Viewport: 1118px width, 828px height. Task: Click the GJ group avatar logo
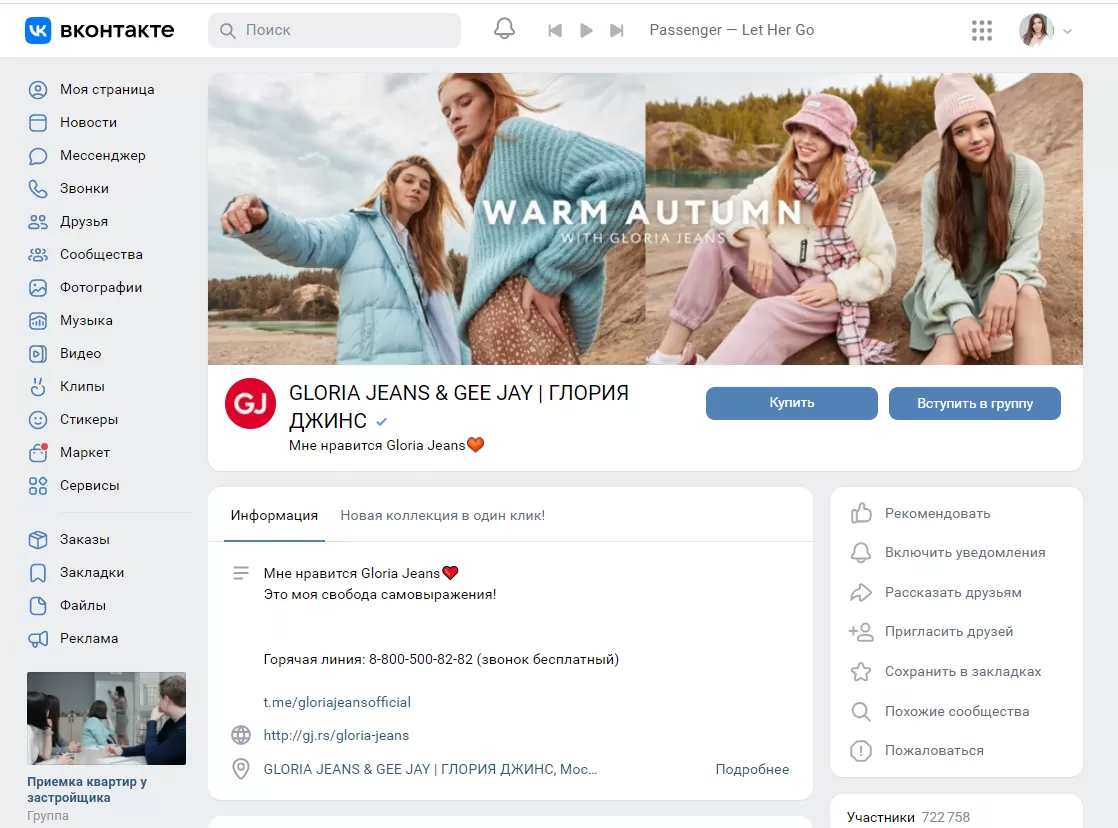(250, 404)
